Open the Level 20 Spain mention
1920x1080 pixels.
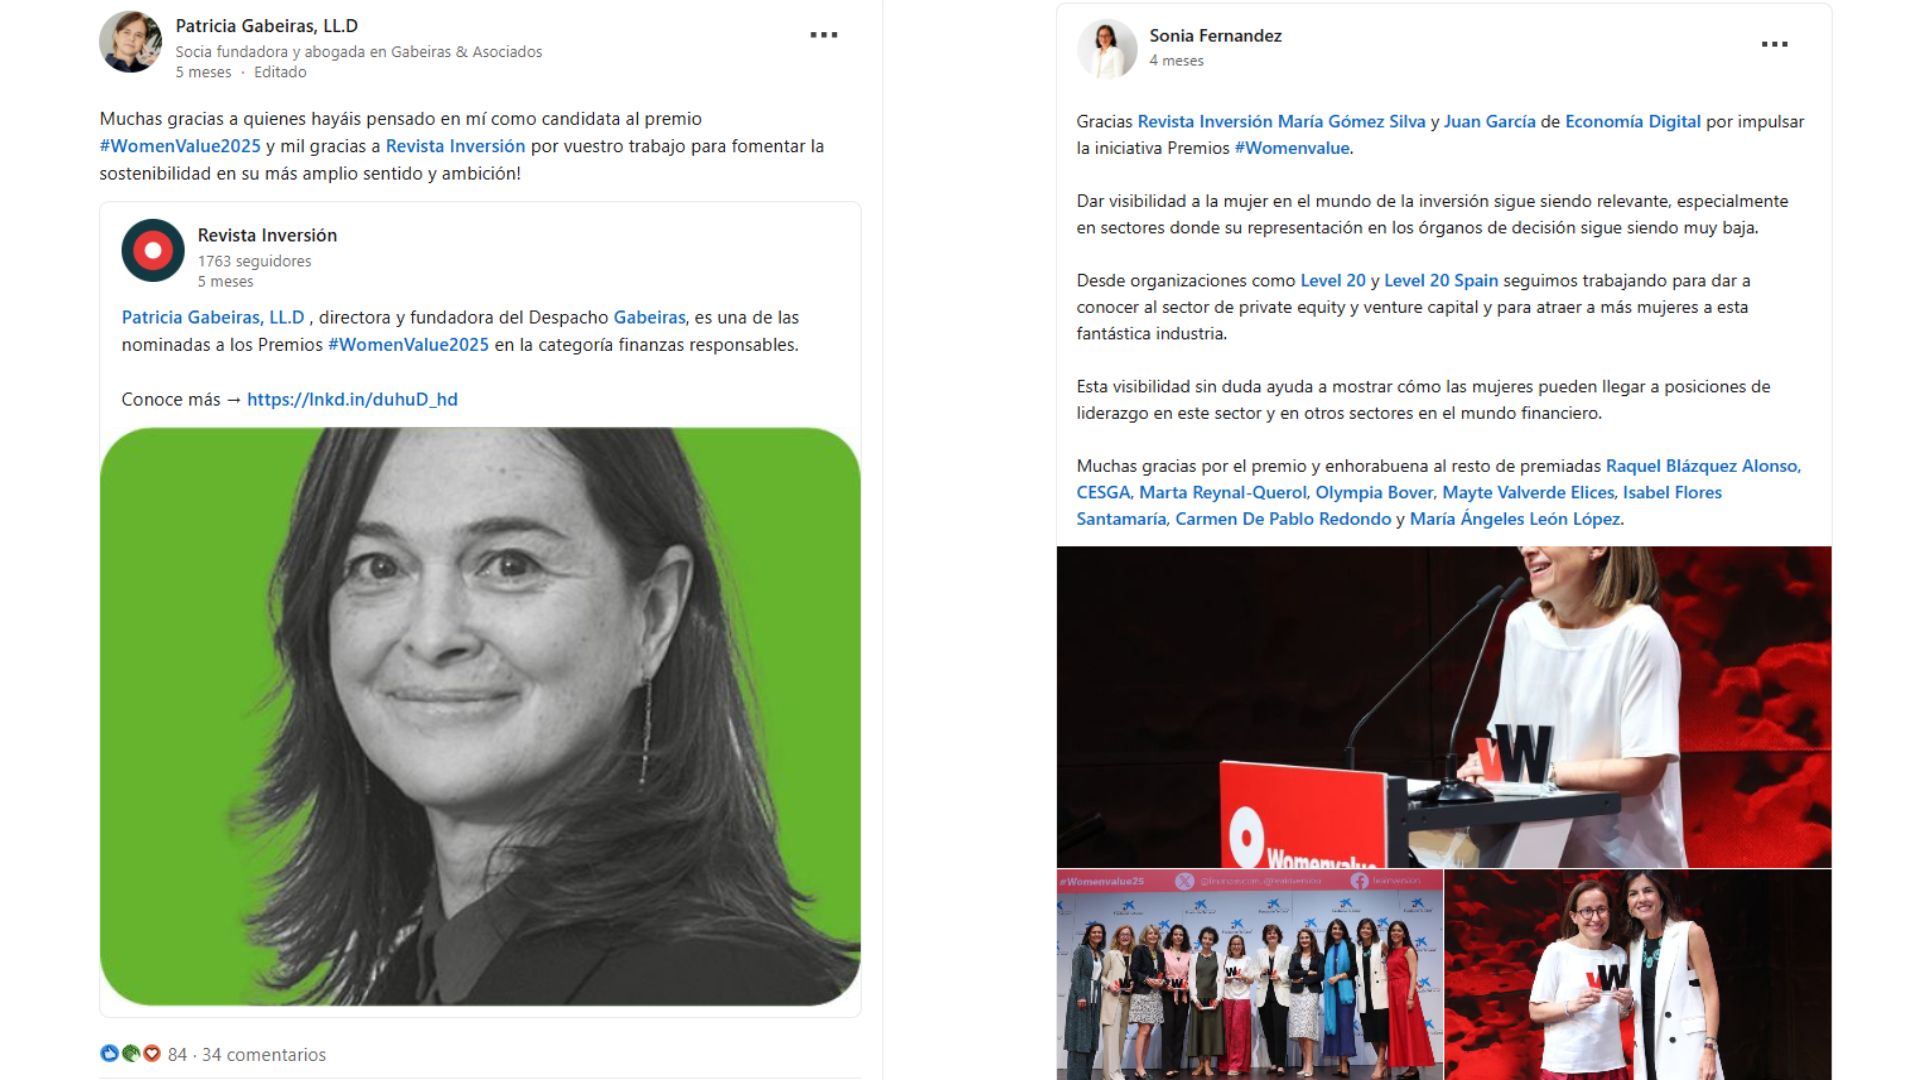pyautogui.click(x=1441, y=280)
